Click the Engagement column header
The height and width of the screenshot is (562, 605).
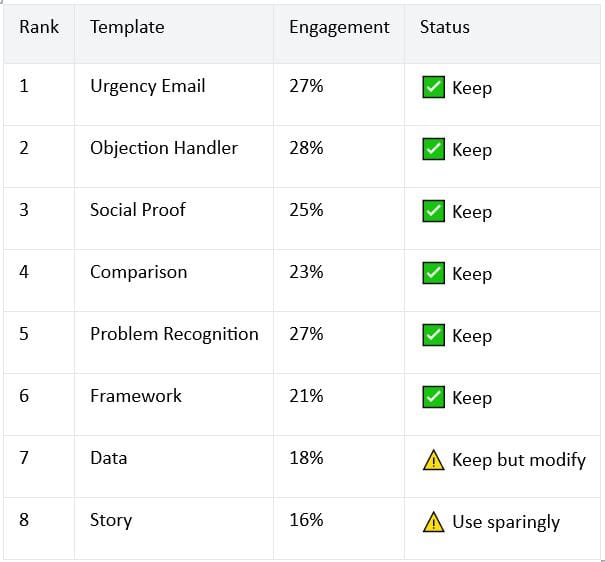[340, 28]
